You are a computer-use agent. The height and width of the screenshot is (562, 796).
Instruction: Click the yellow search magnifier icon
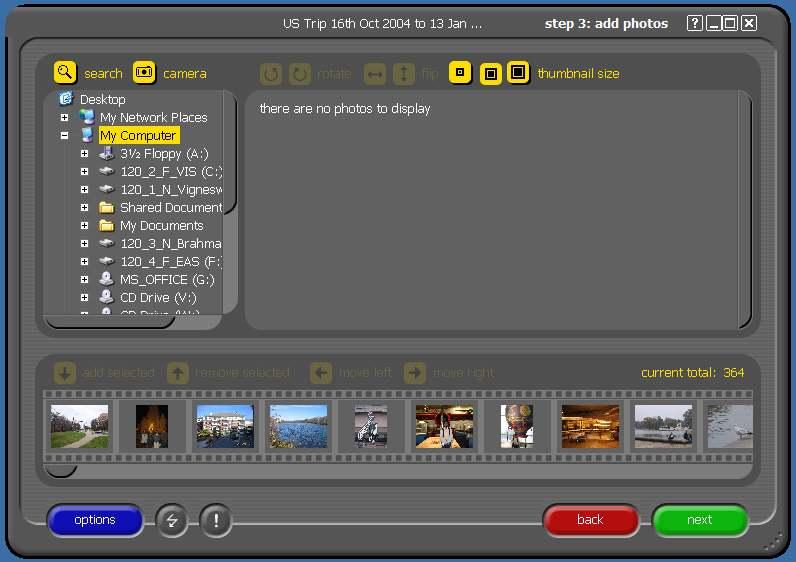(65, 72)
